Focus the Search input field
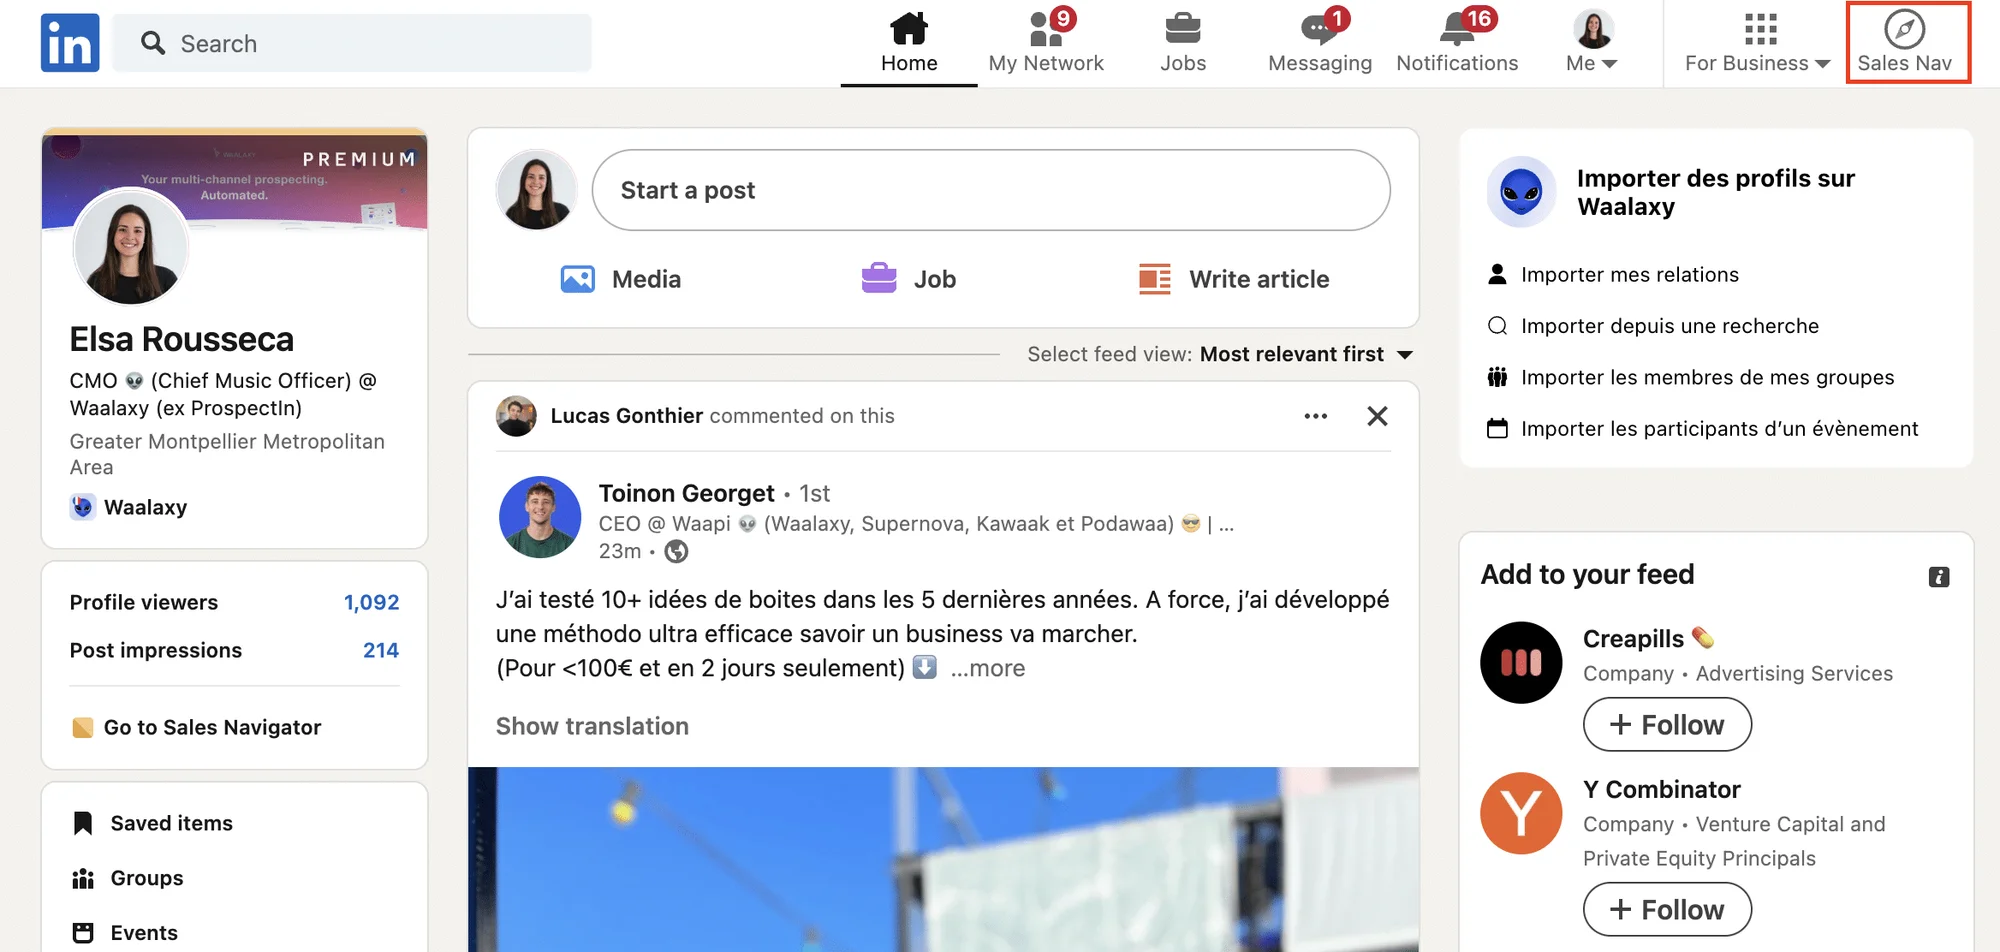 352,43
